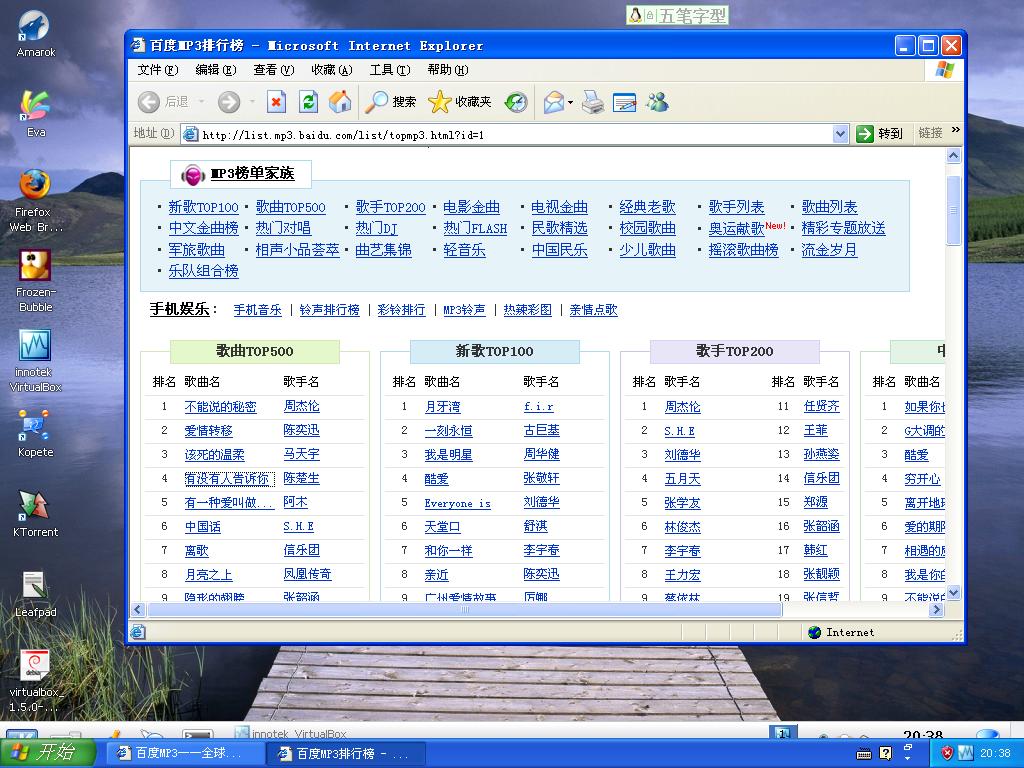Image resolution: width=1024 pixels, height=768 pixels.
Task: Open the 铃声排行榜 link
Action: (329, 310)
